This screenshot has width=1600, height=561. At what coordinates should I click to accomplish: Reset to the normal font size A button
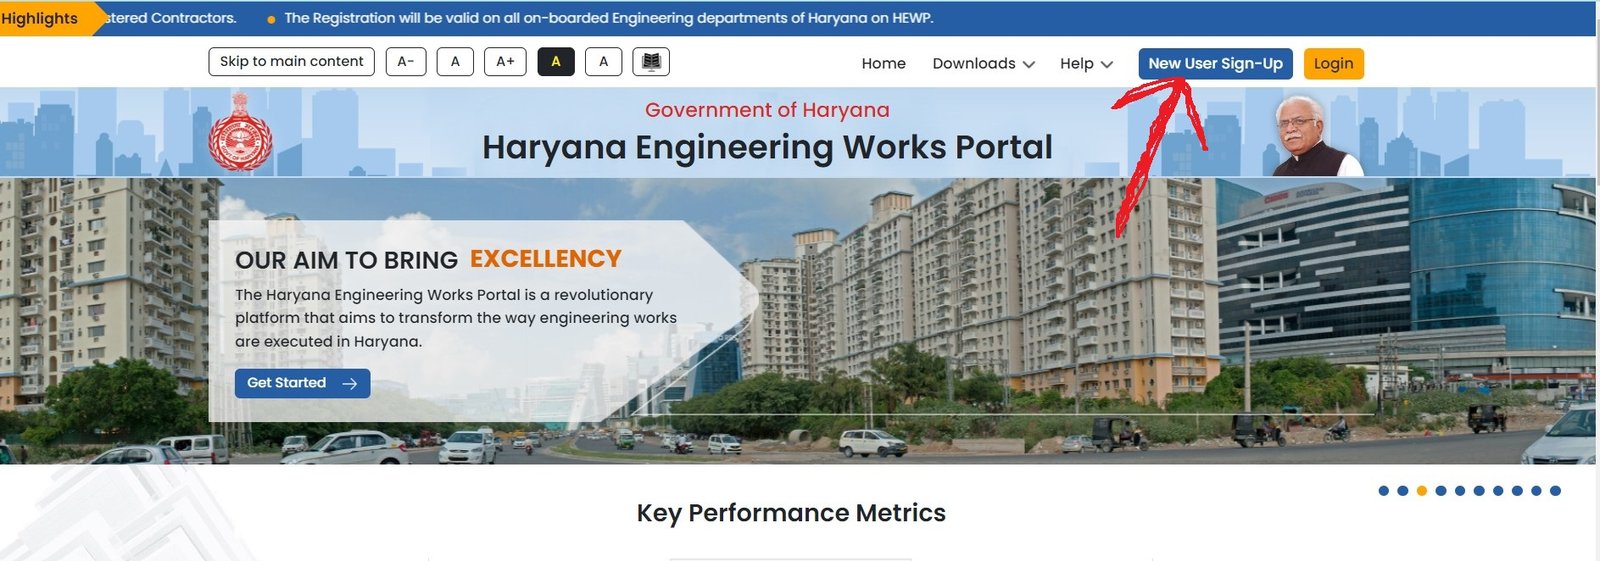click(455, 62)
